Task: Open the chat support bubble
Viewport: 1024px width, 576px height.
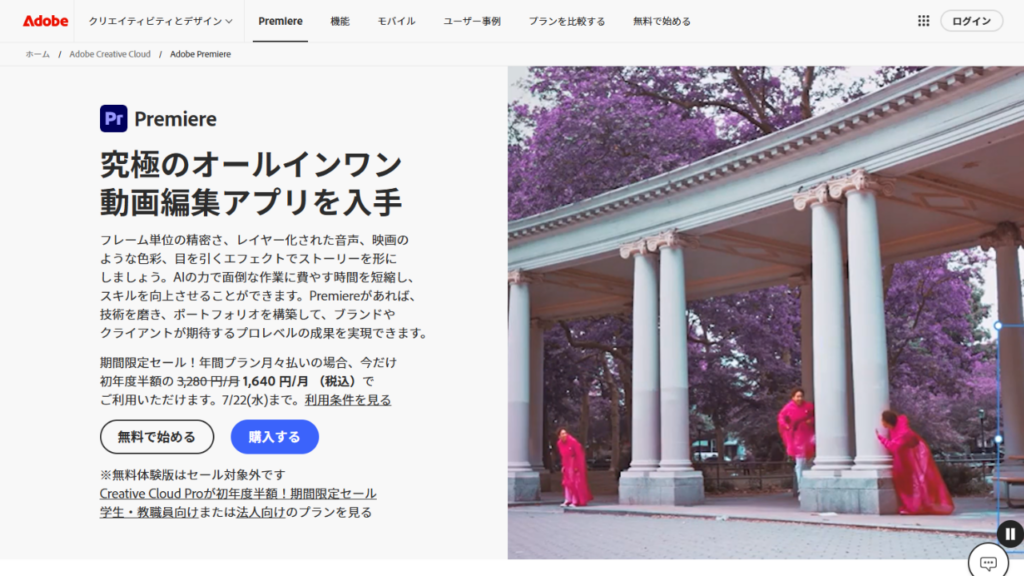Action: 988,562
